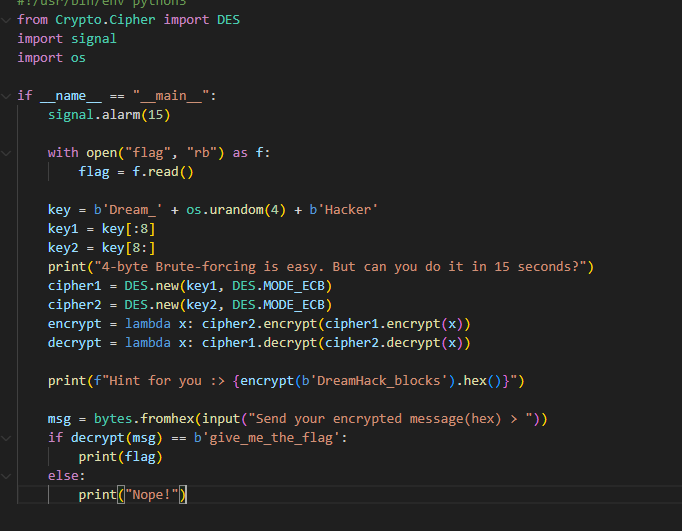Click on the "Nope!" string
Screen dimensions: 682x531
point(151,495)
